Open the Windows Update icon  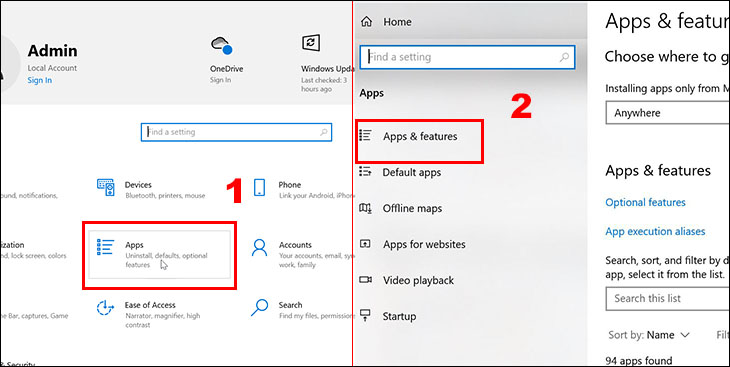(311, 42)
